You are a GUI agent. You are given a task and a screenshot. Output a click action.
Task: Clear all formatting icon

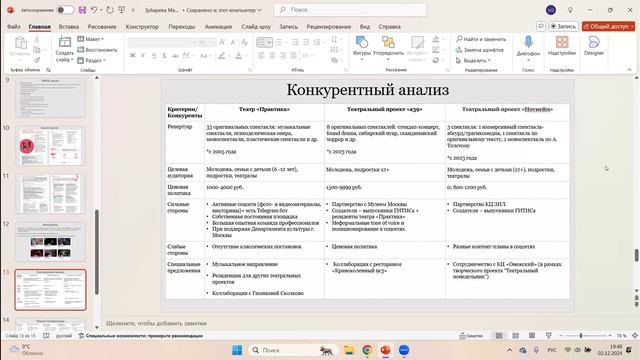click(x=244, y=42)
